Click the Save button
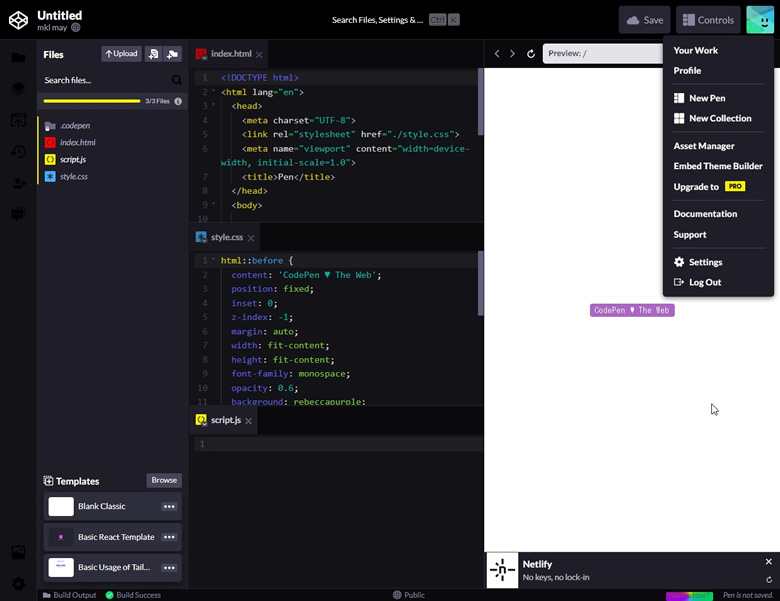Viewport: 780px width, 601px height. coord(644,20)
